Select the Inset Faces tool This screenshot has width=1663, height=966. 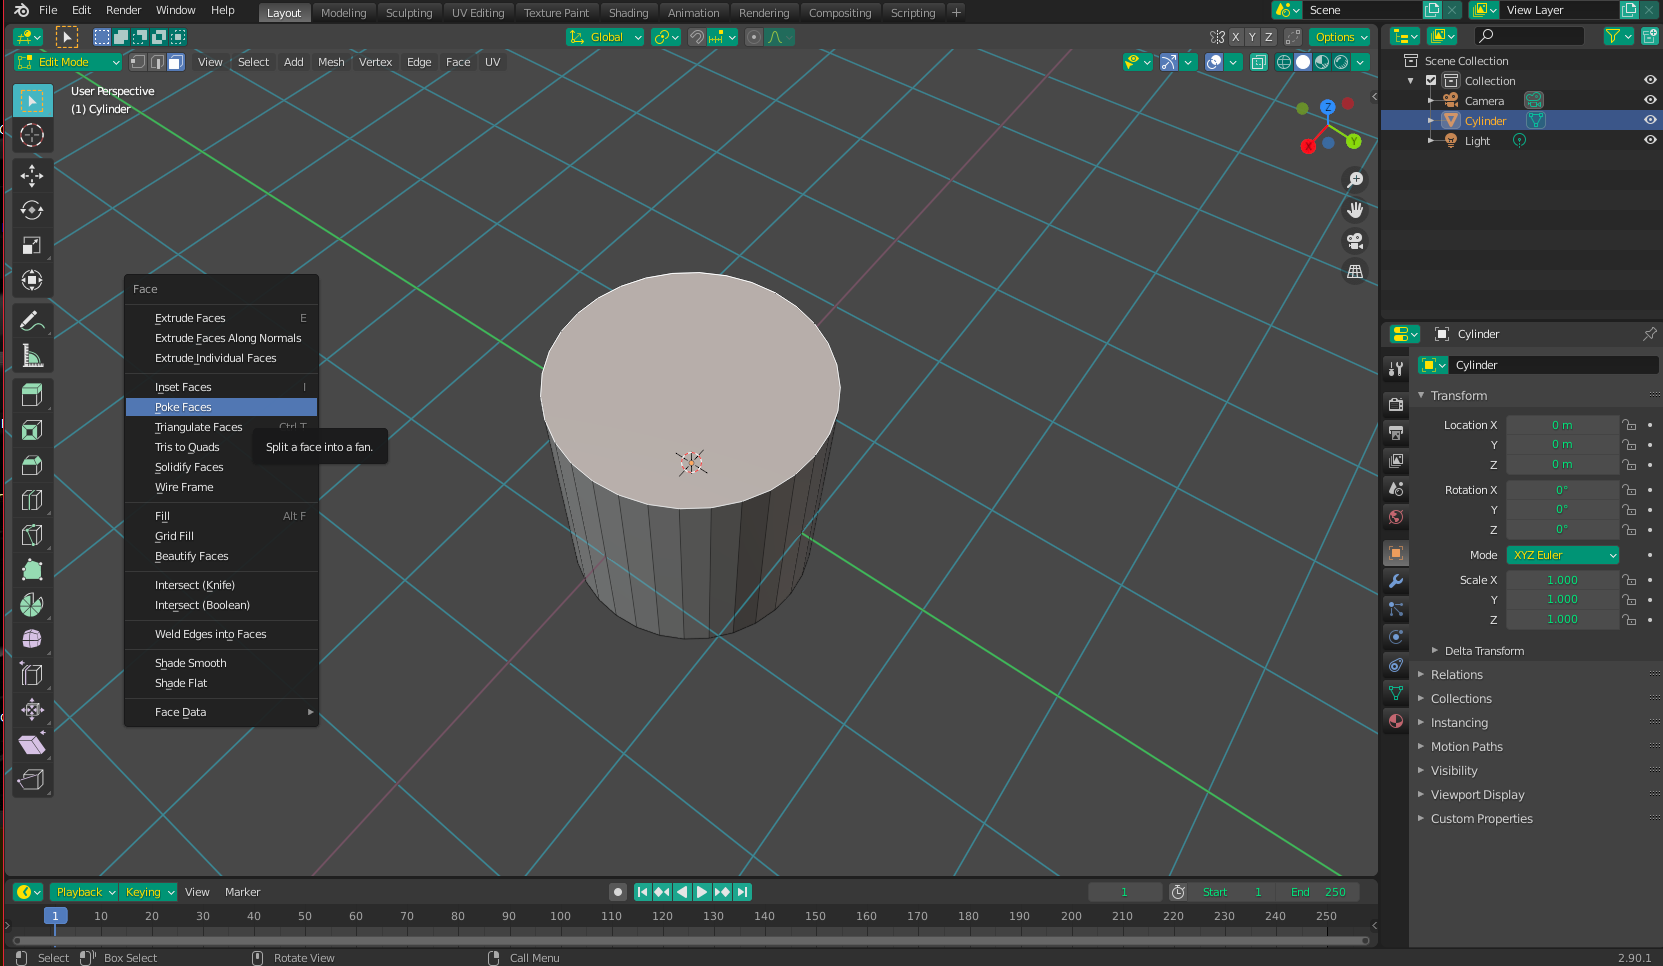point(32,430)
